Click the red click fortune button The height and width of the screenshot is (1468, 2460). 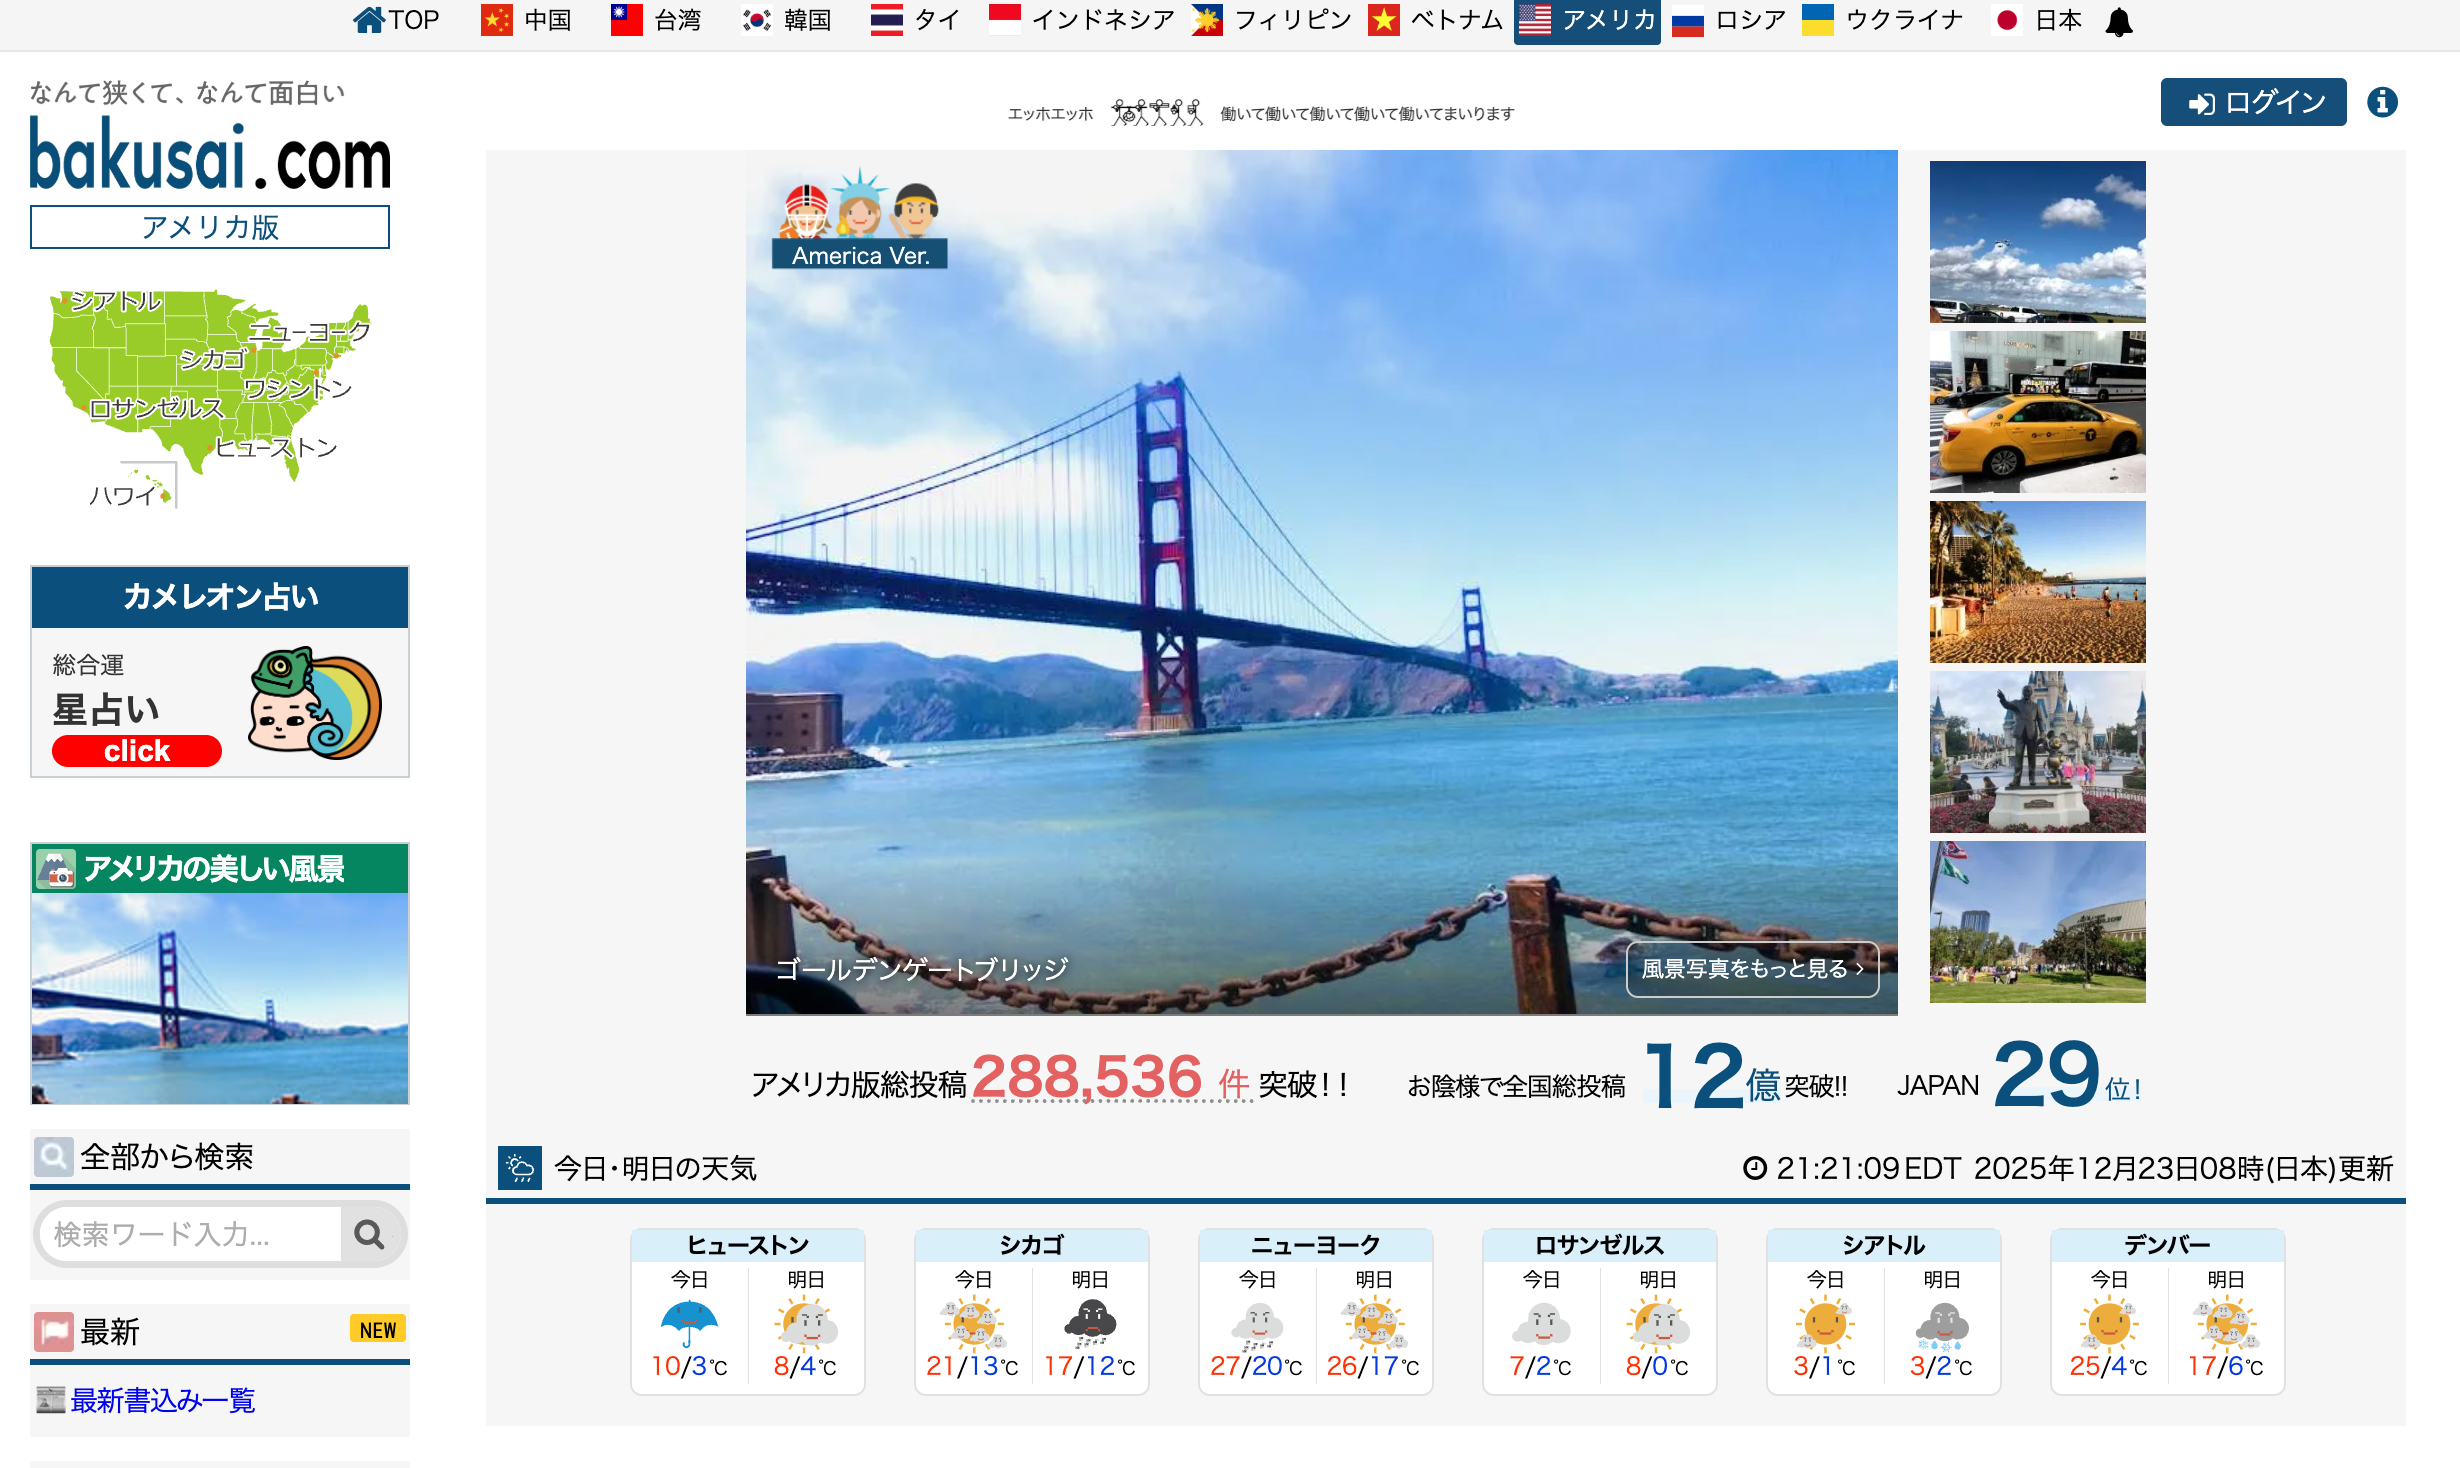[x=137, y=751]
